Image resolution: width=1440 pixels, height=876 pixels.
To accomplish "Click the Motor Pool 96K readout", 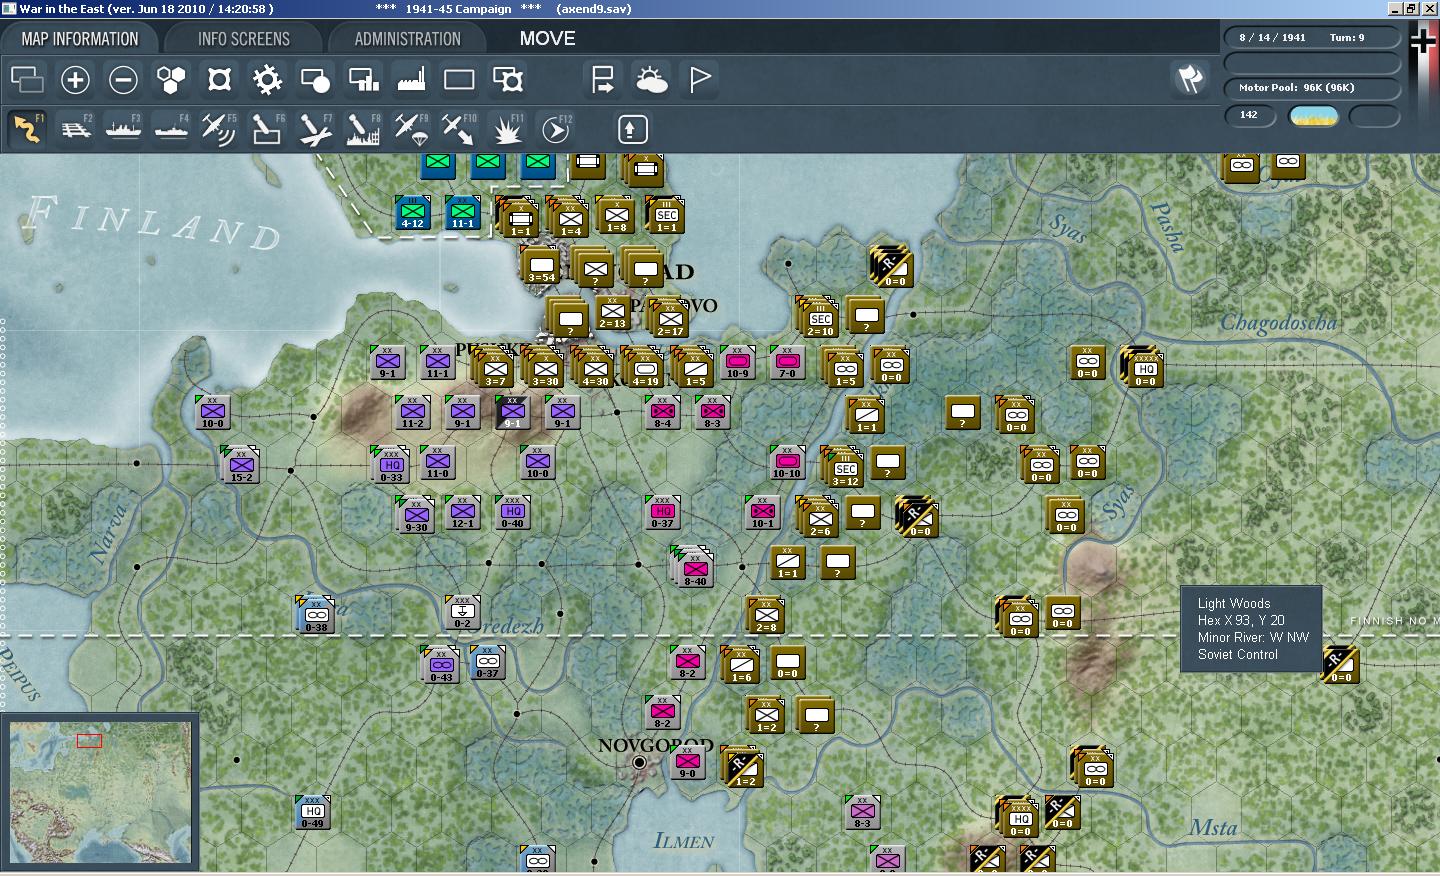I will click(x=1312, y=88).
